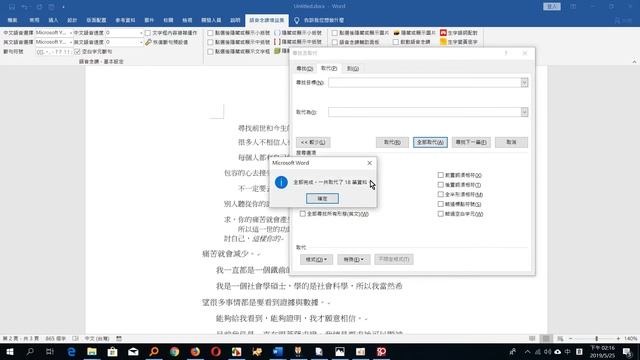Click the 取消 Cancel button in dialog
The image size is (640, 360).
(511, 142)
